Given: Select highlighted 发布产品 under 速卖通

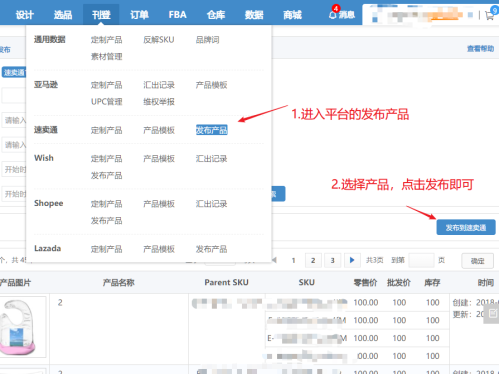Looking at the screenshot, I should (212, 130).
